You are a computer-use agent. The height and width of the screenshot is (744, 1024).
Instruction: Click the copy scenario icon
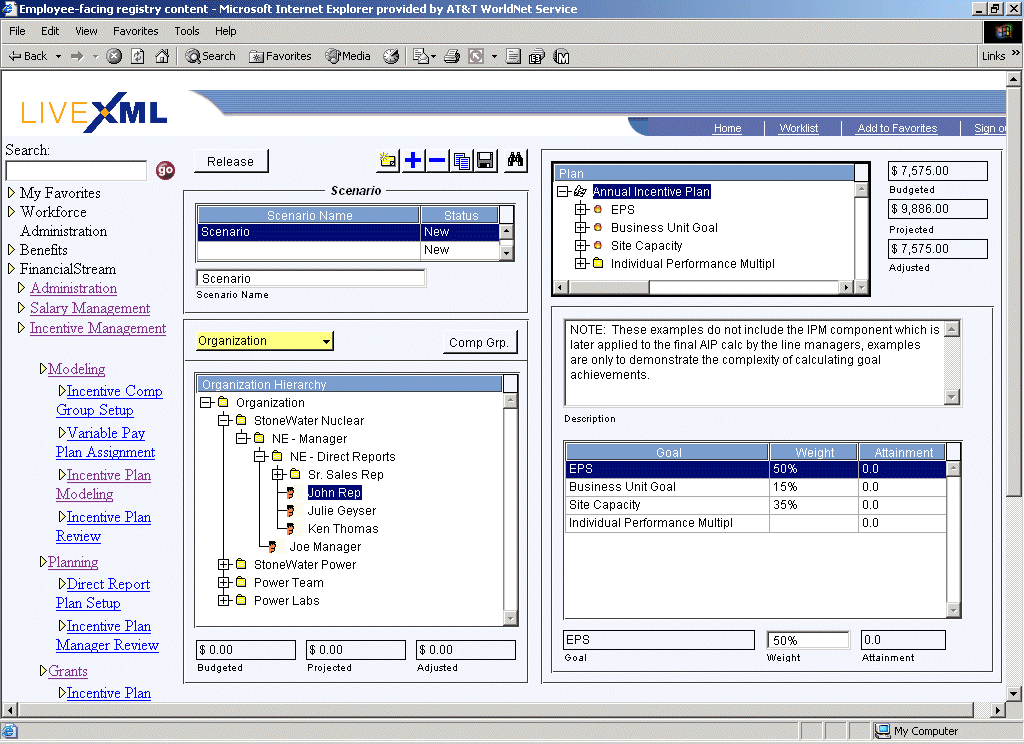click(462, 160)
